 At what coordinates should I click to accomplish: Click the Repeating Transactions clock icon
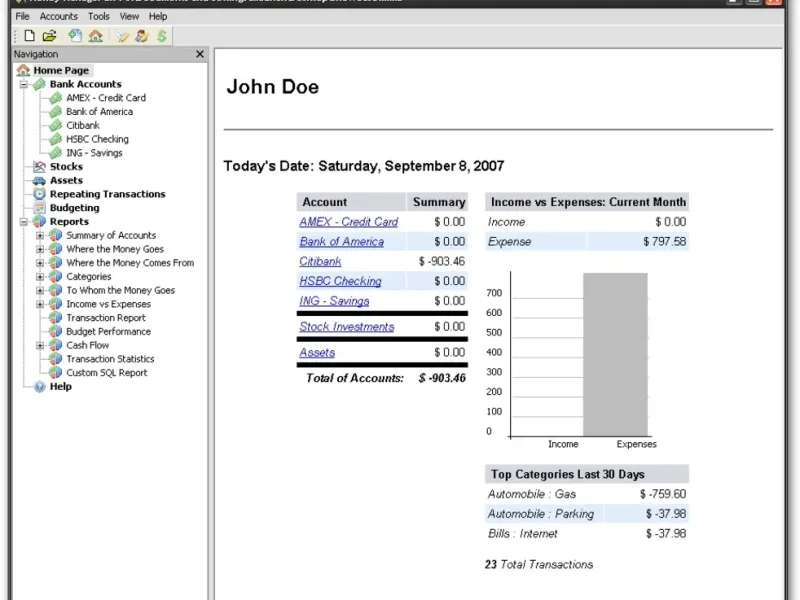[39, 194]
